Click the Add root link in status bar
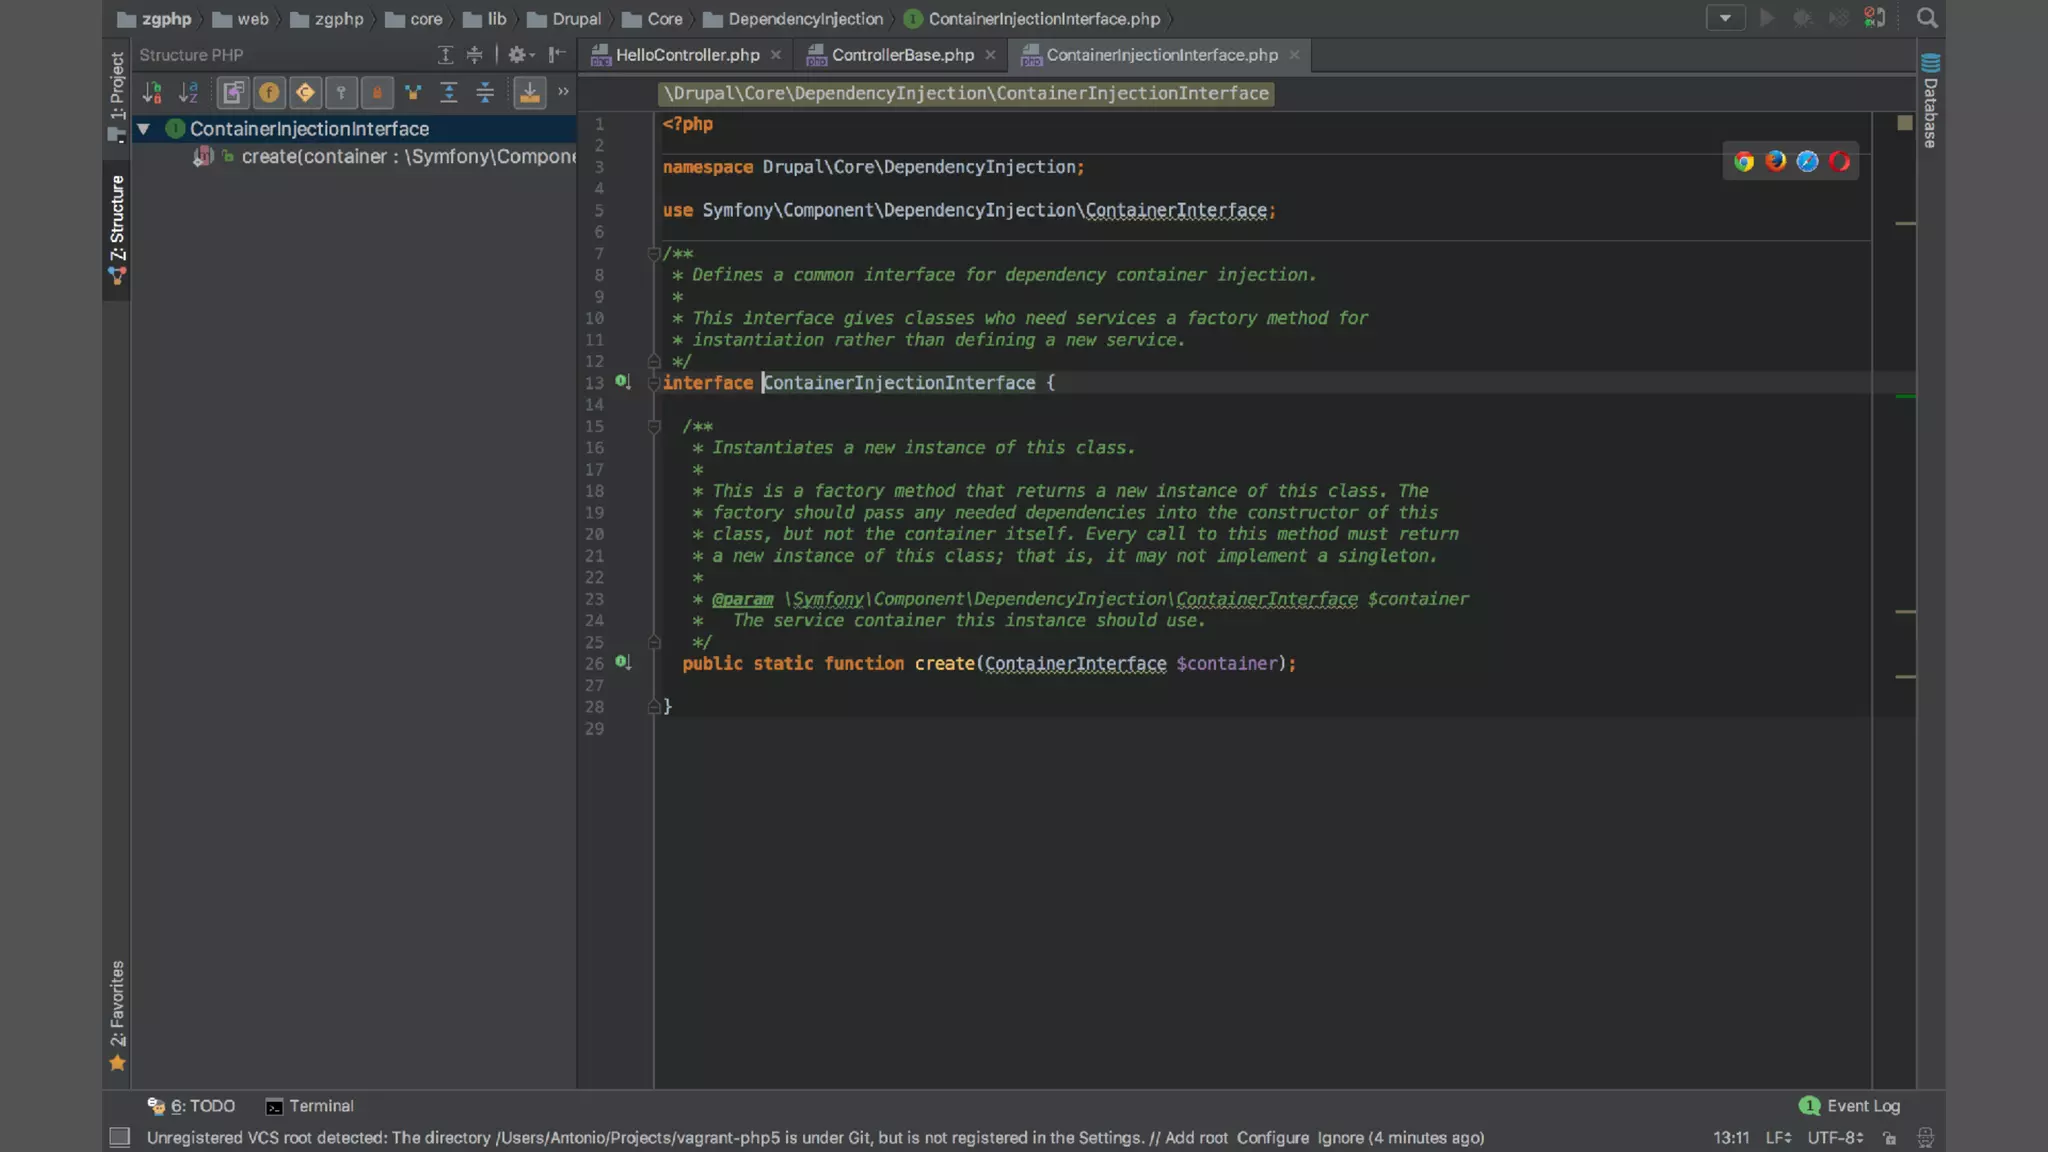 tap(1196, 1138)
